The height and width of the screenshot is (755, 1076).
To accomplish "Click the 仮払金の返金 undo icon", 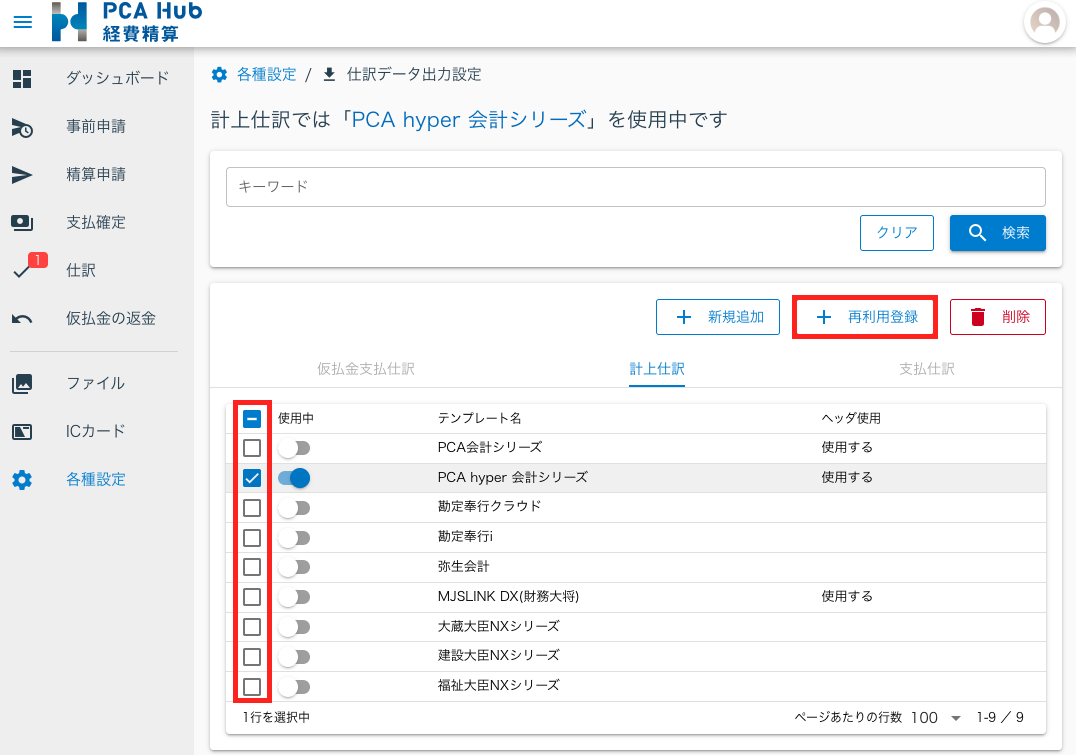I will tap(22, 319).
